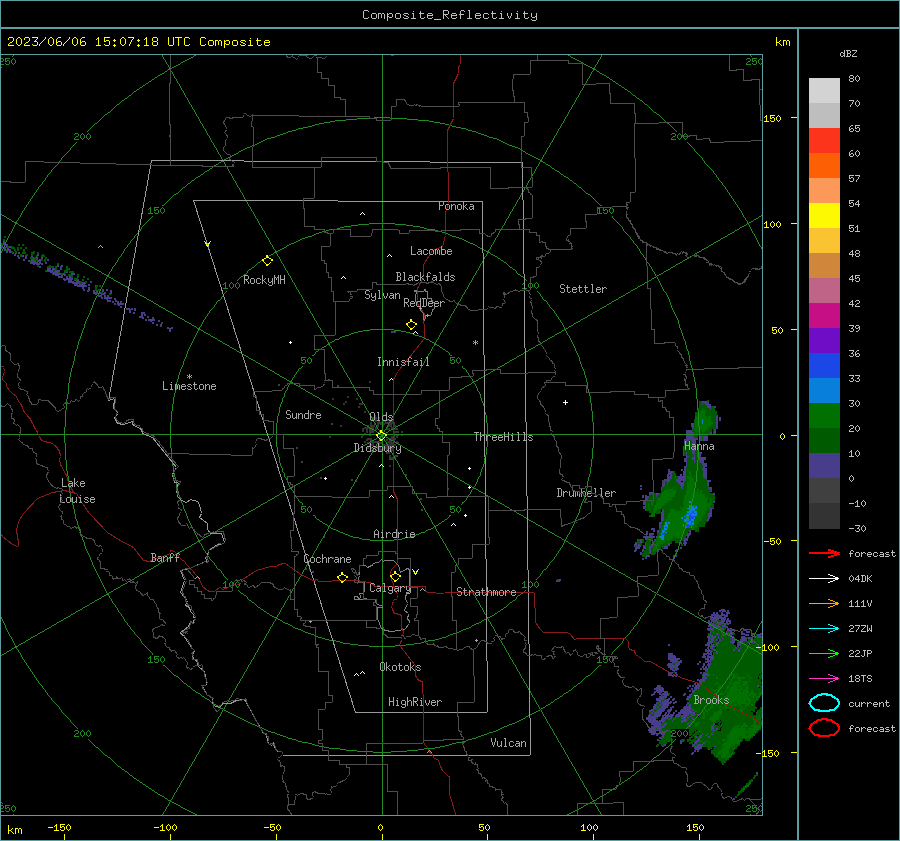Click the Okotoks label
This screenshot has height=841, width=900.
pyautogui.click(x=400, y=667)
